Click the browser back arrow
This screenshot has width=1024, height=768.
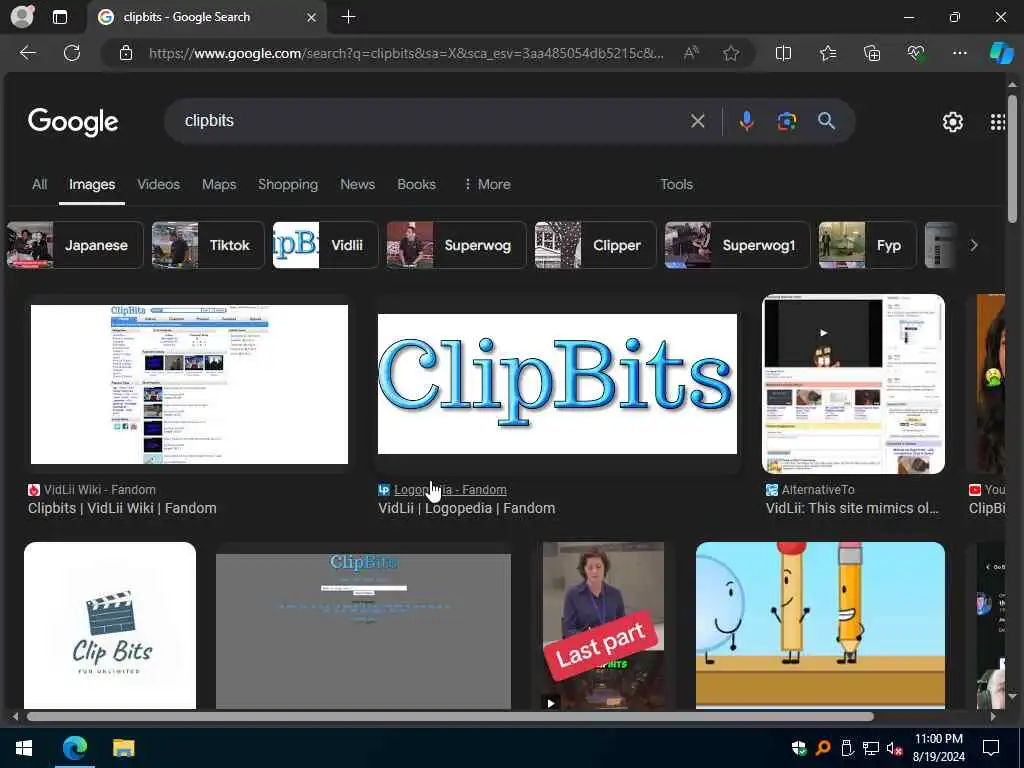(x=27, y=53)
